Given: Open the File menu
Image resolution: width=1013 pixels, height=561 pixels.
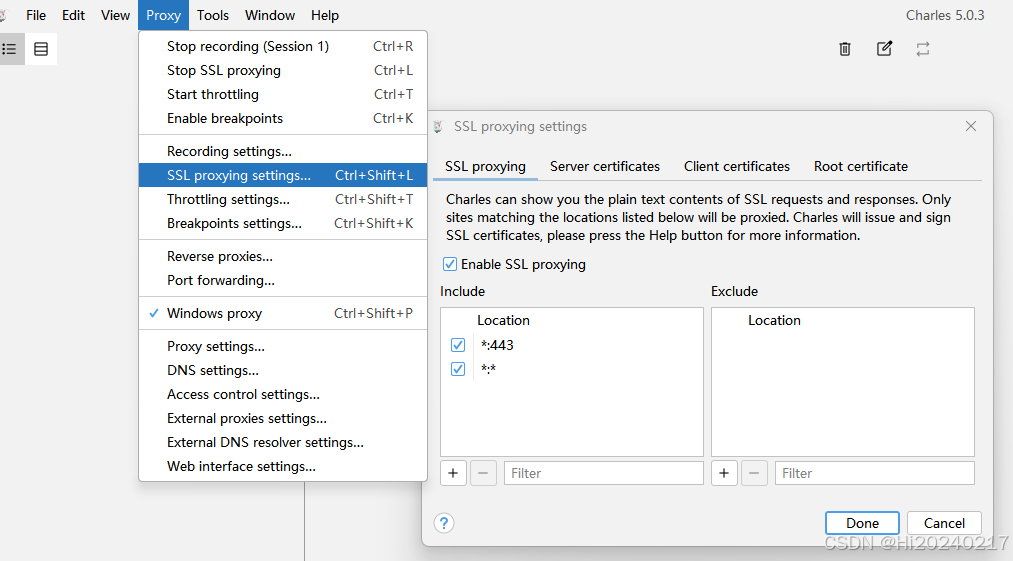Looking at the screenshot, I should pyautogui.click(x=36, y=15).
